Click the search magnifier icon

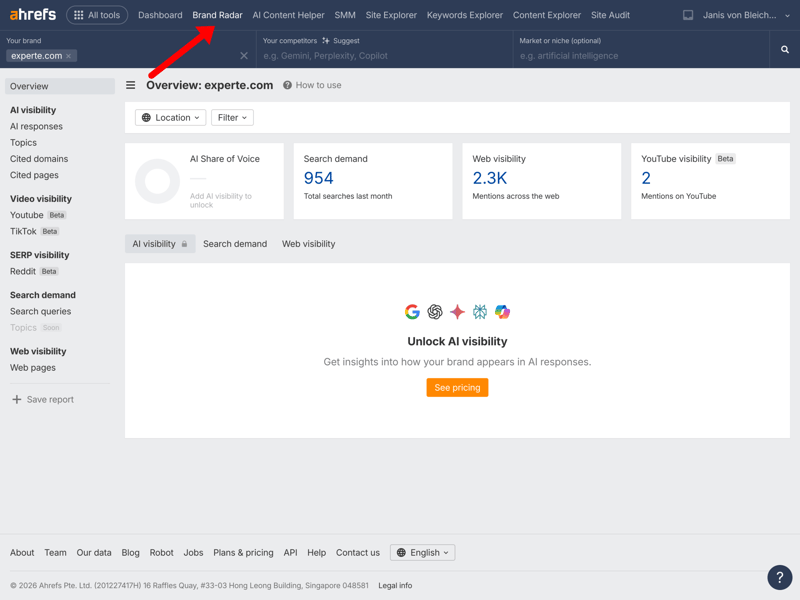pyautogui.click(x=784, y=49)
